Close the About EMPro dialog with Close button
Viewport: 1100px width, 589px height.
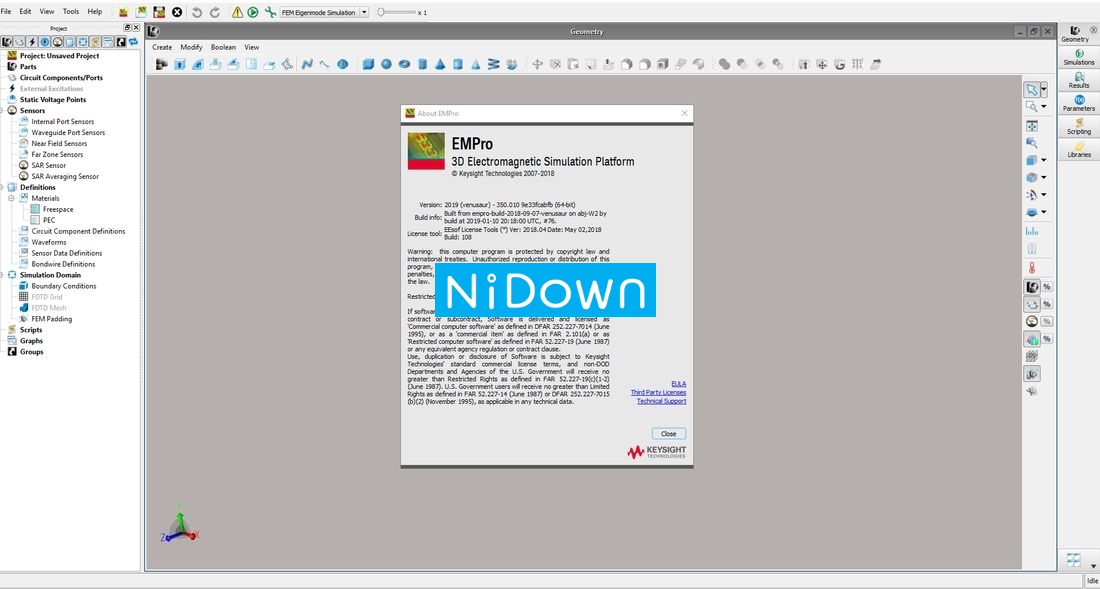668,433
